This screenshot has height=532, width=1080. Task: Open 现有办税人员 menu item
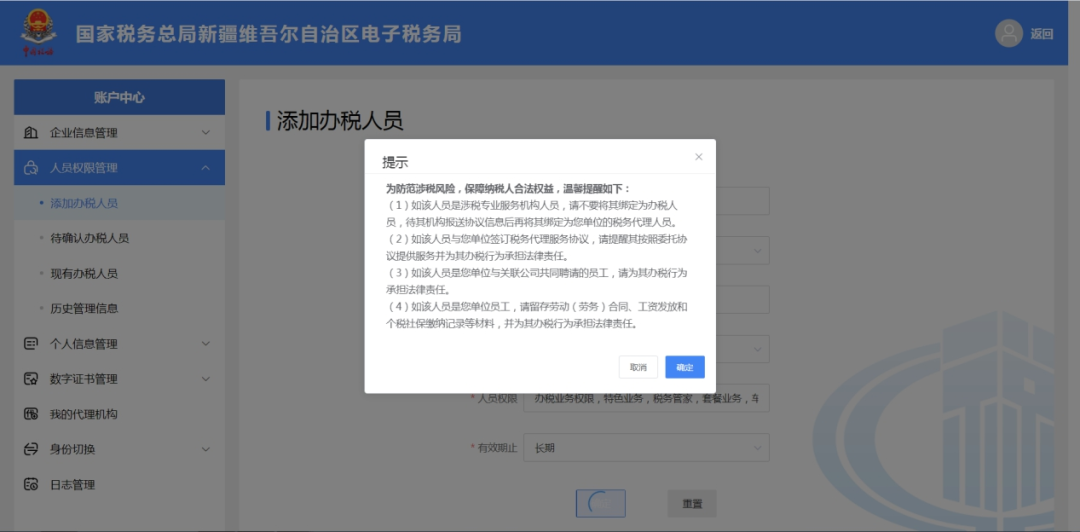click(x=119, y=273)
